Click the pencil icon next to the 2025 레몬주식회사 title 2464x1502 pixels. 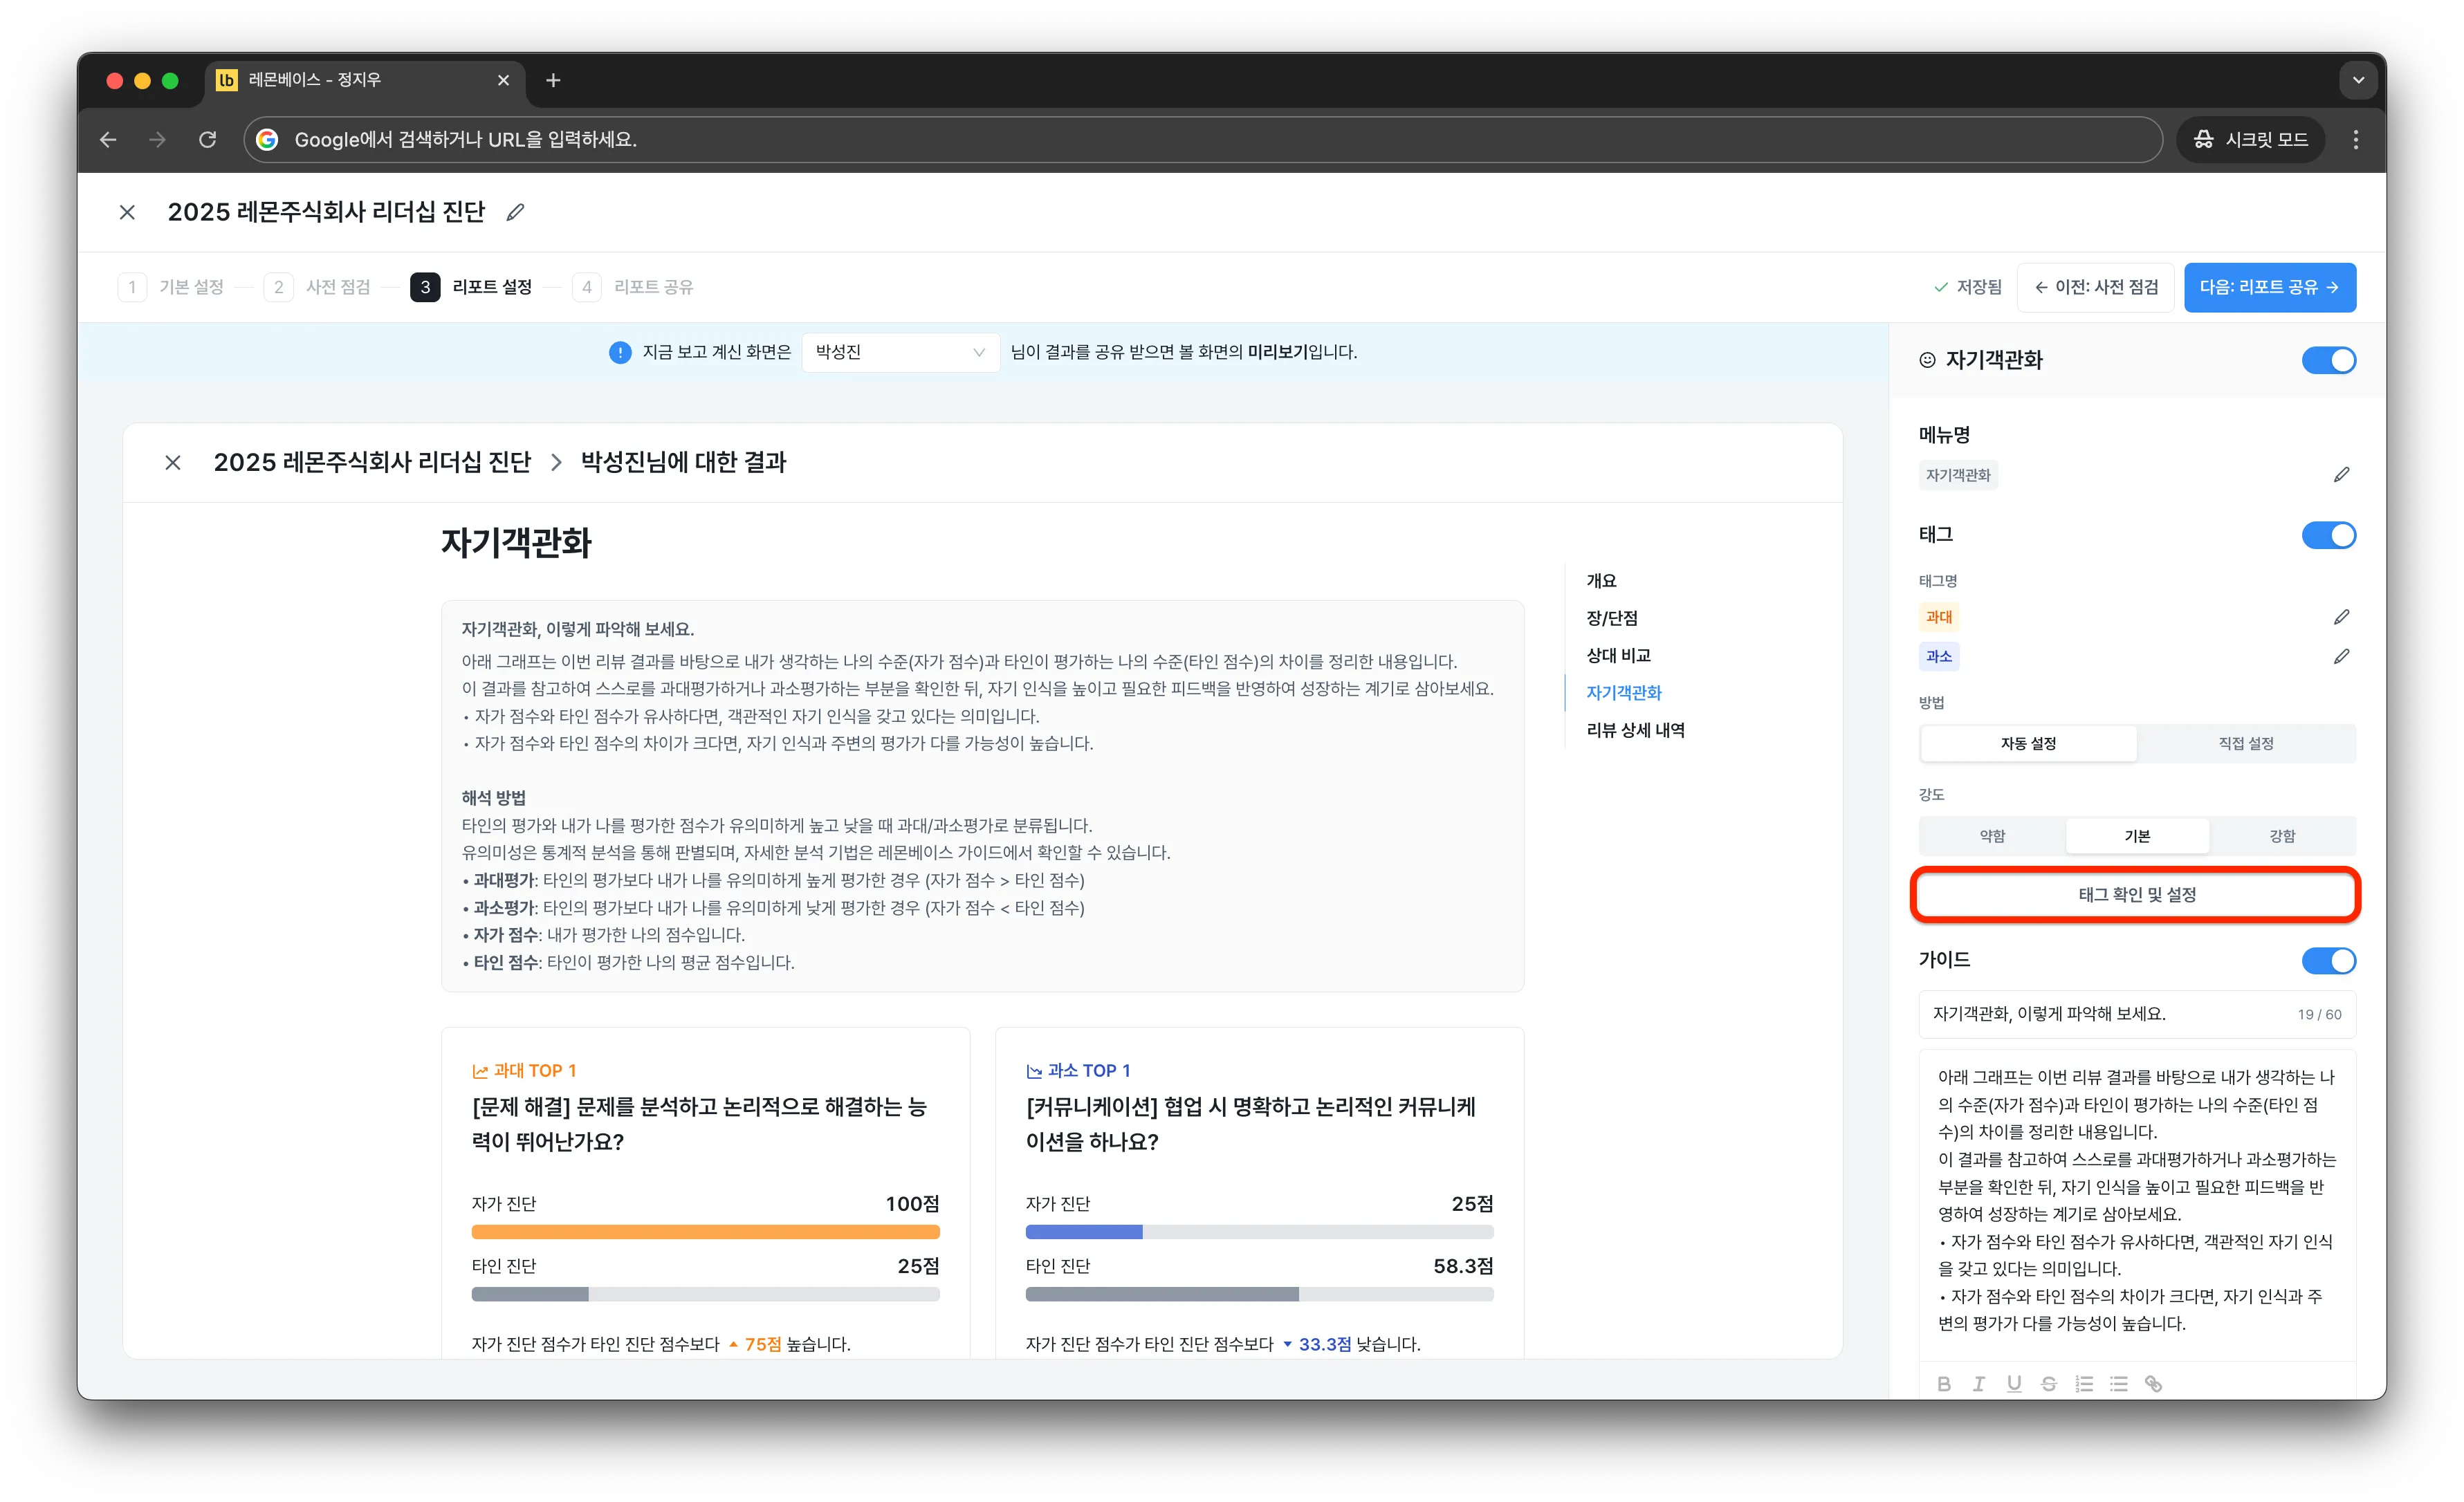(x=515, y=212)
